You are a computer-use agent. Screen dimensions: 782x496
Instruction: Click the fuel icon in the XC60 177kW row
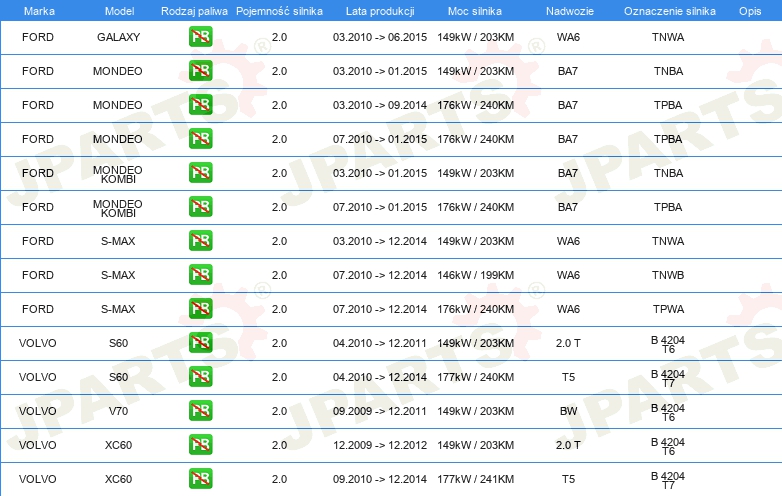click(x=200, y=478)
